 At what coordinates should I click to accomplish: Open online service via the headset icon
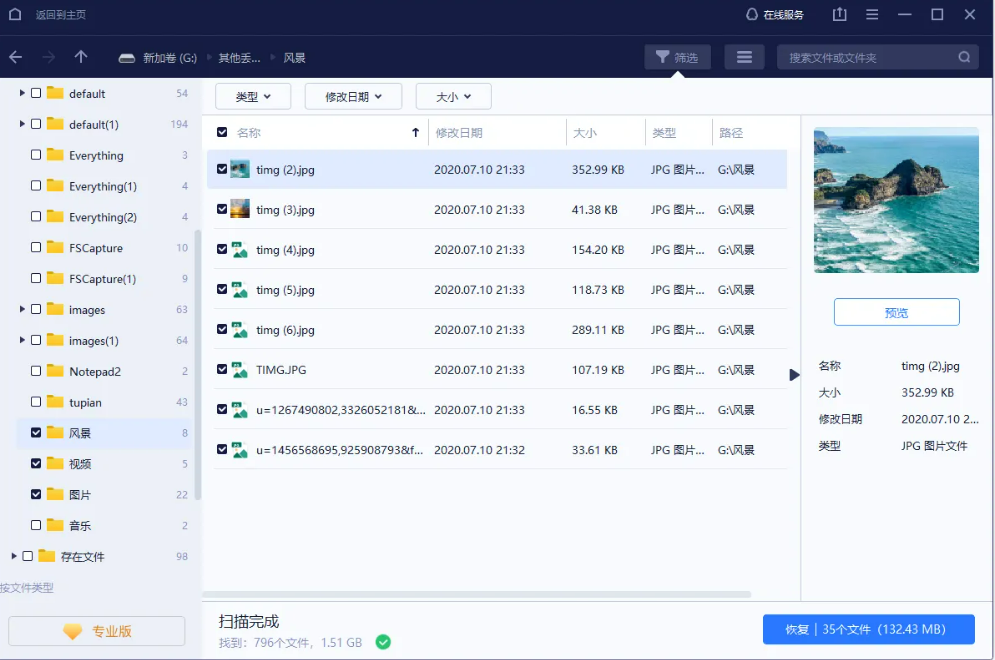[x=752, y=14]
